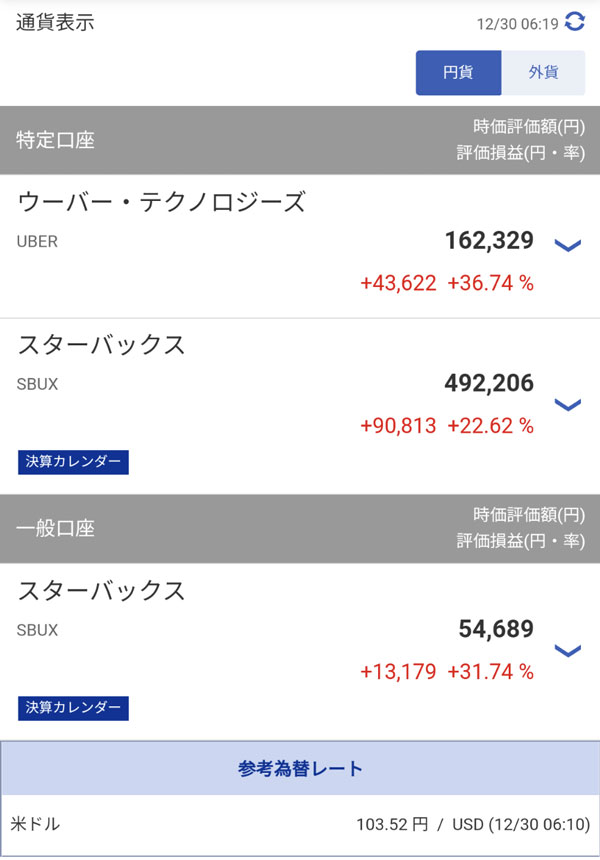Tap the UBER ticker symbol
Viewport: 600px width, 860px height.
(x=38, y=241)
